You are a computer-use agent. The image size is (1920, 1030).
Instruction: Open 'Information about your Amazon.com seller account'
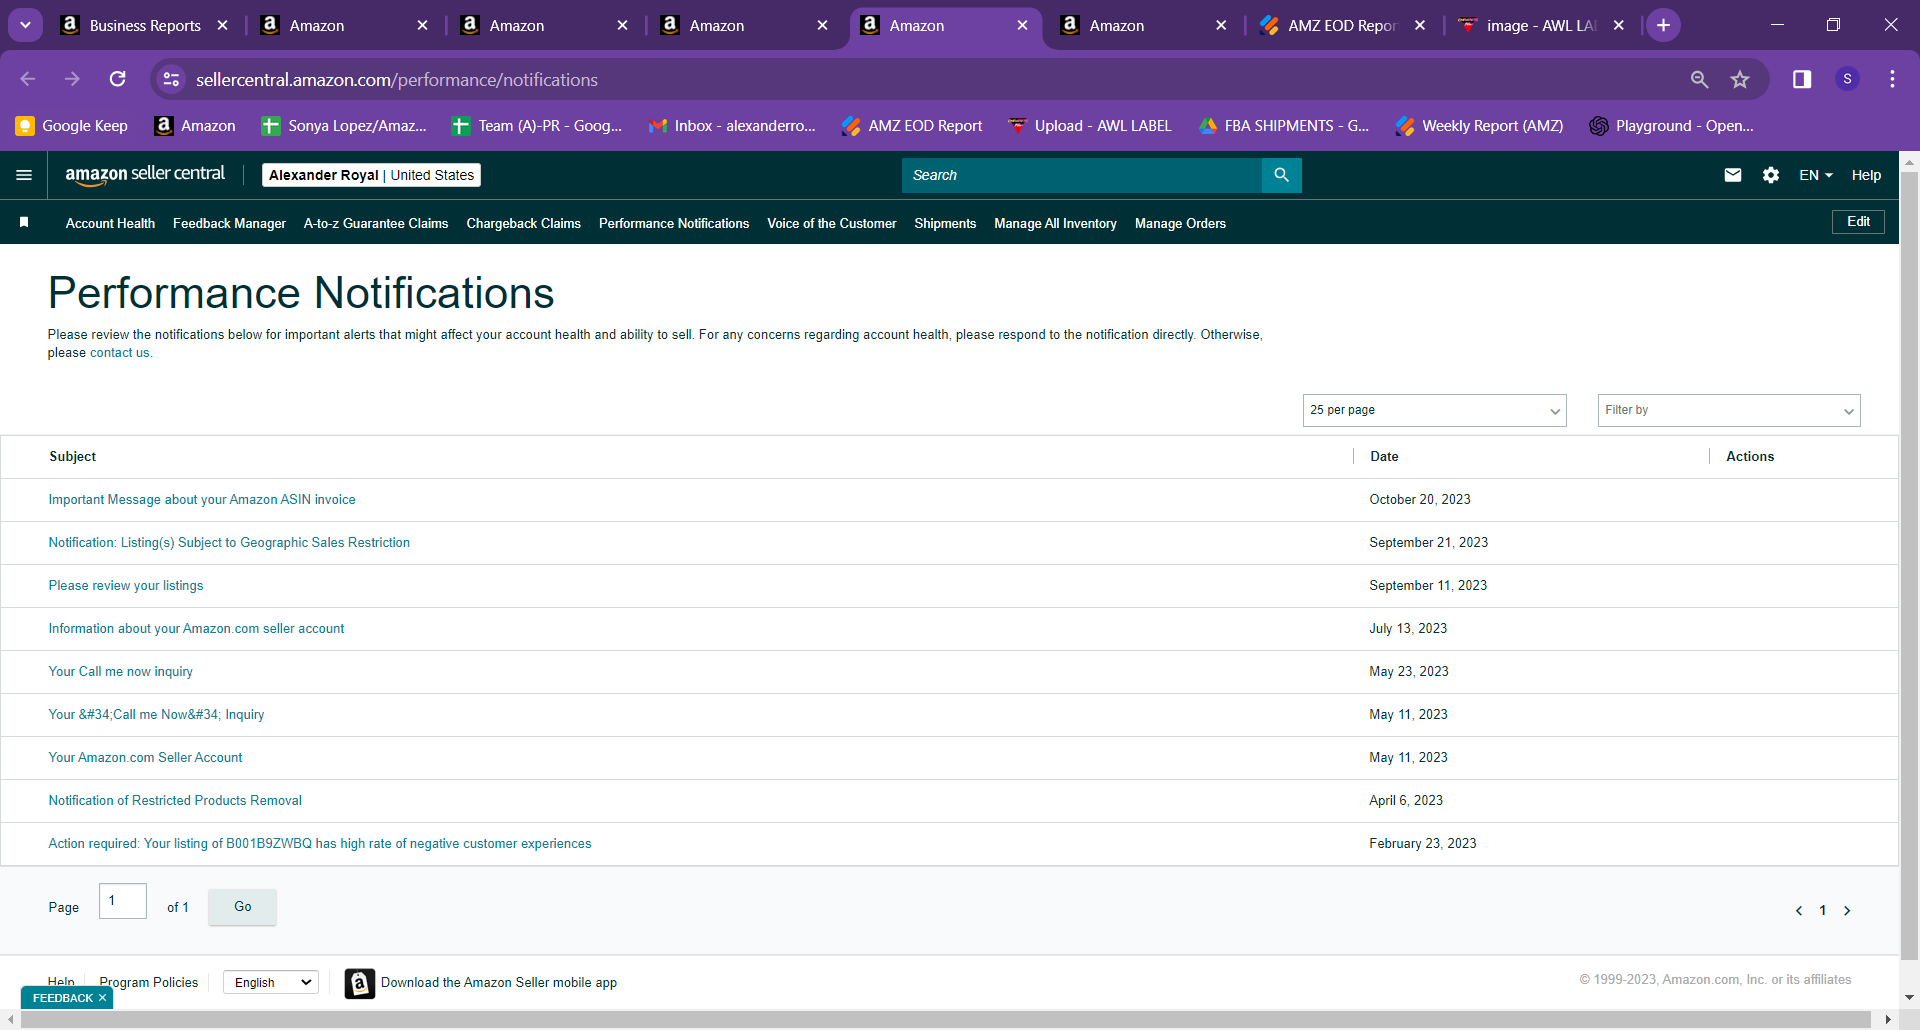point(196,629)
